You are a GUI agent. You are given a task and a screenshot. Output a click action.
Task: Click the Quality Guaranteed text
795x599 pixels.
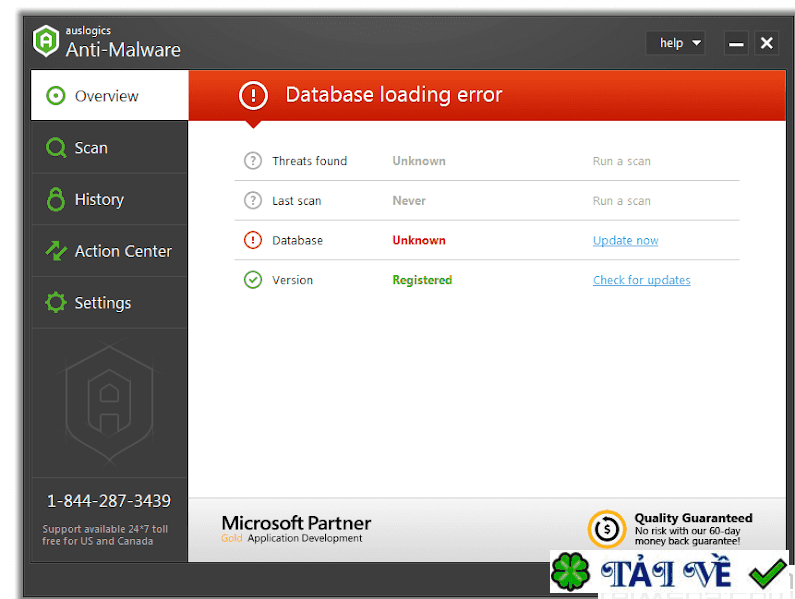point(693,518)
